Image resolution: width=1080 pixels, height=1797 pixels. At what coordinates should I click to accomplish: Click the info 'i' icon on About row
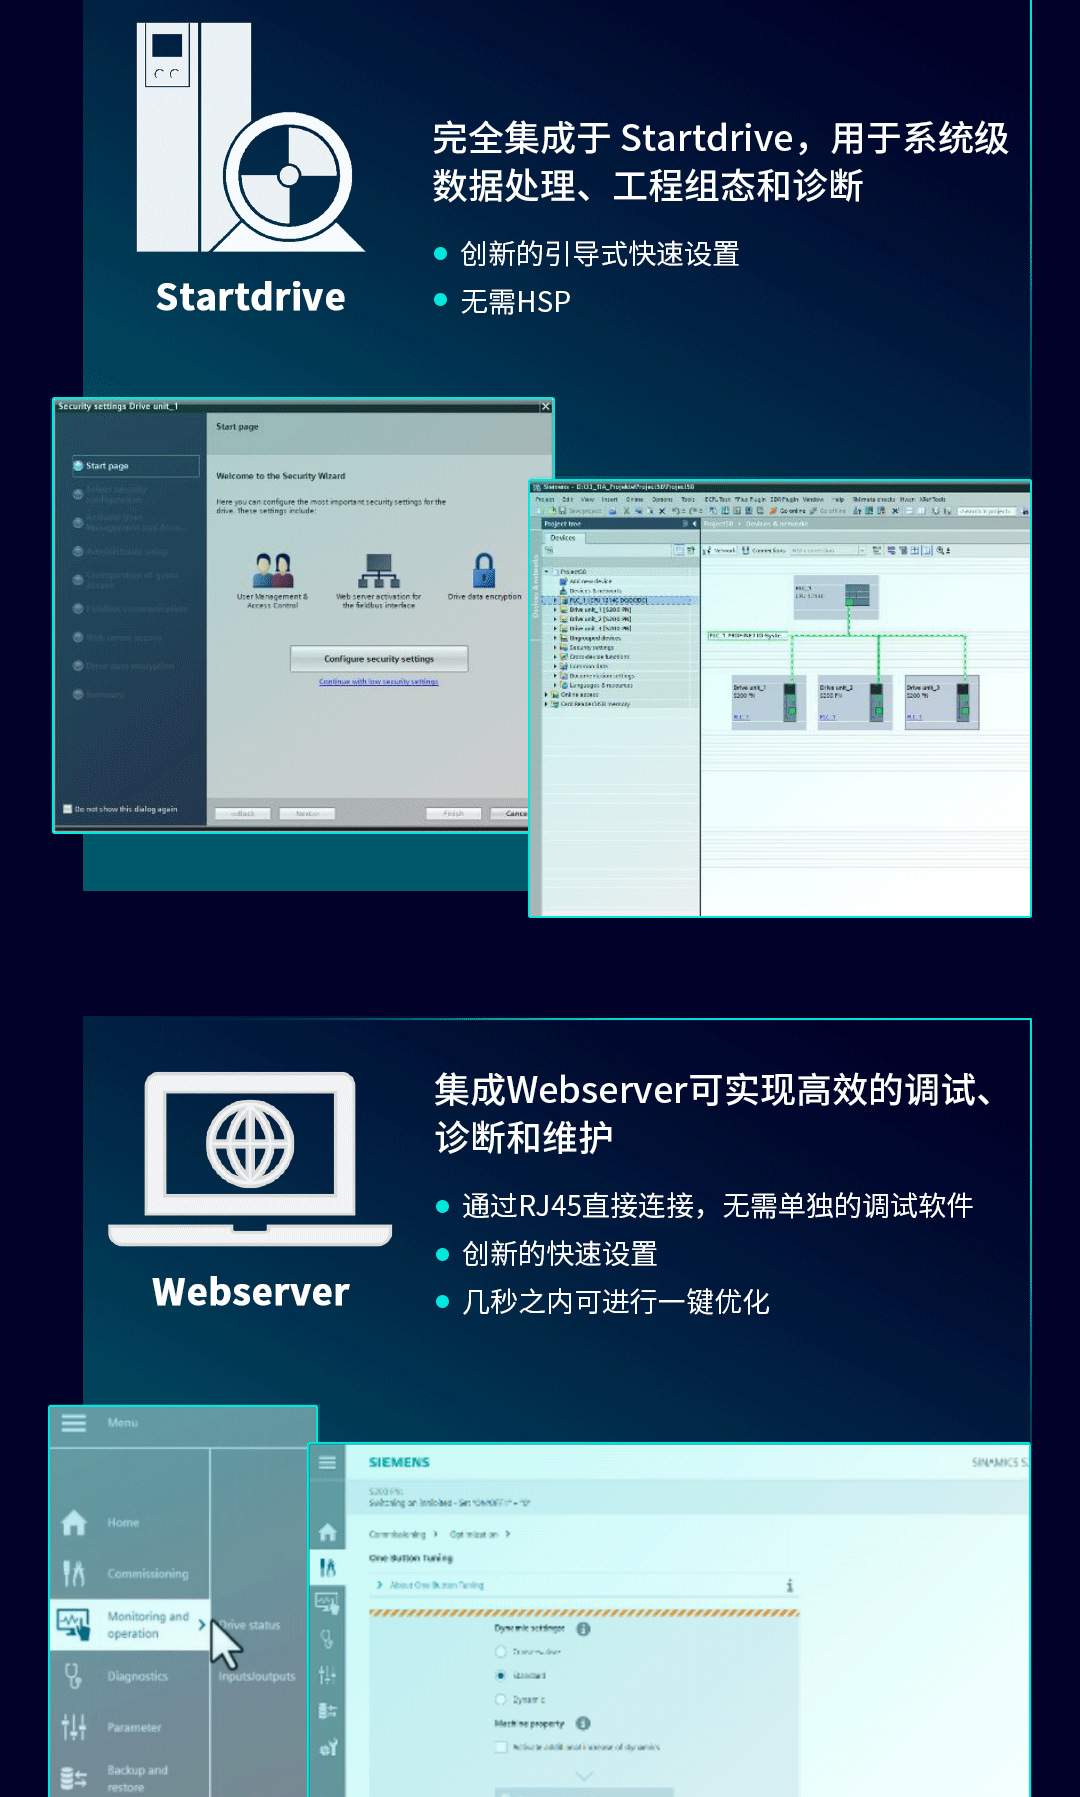point(789,1585)
